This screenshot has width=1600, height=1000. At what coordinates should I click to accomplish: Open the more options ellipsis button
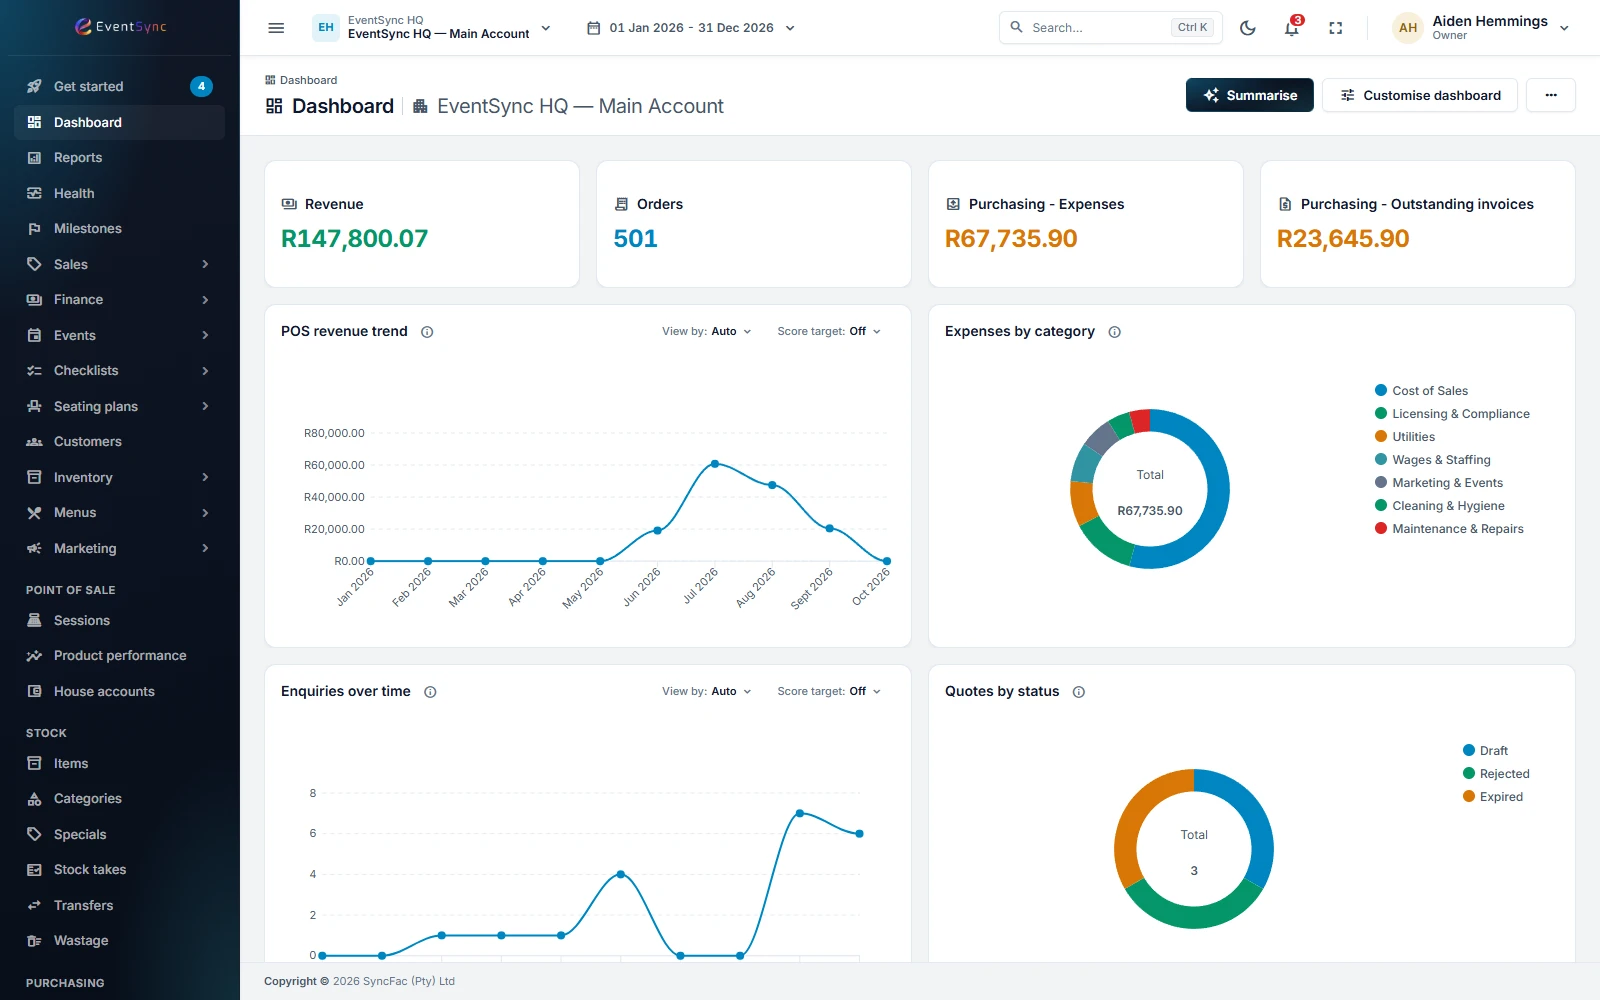point(1551,95)
